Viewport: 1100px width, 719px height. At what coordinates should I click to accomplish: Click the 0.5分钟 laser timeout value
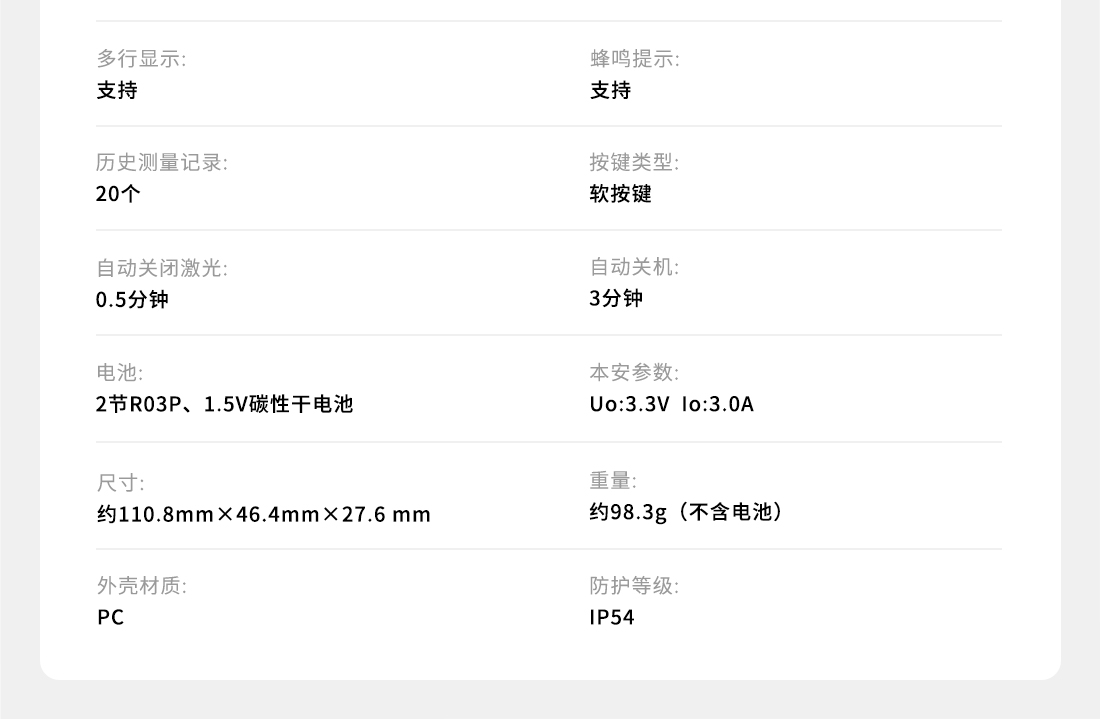coord(132,300)
